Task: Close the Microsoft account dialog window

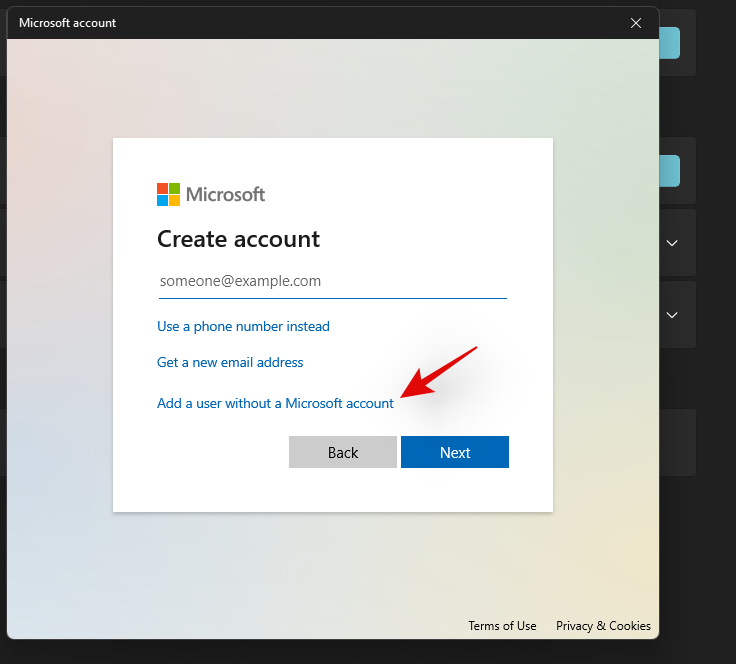Action: coord(636,23)
